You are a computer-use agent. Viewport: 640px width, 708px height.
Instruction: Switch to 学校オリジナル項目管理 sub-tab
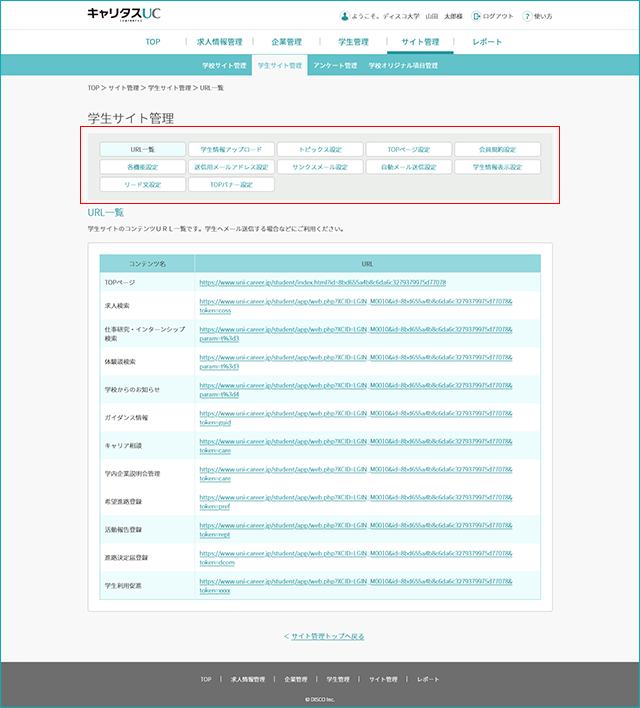[x=403, y=65]
